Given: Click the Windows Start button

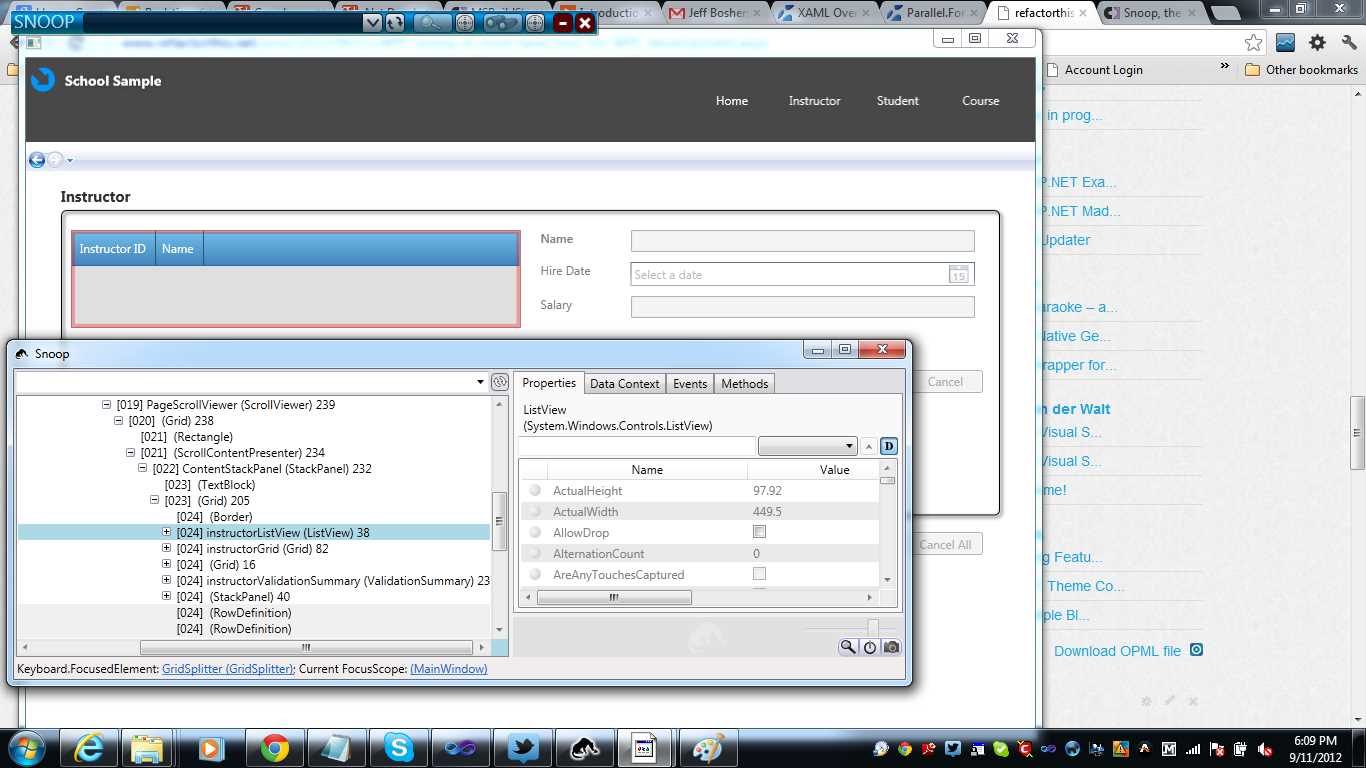Looking at the screenshot, I should [x=24, y=748].
